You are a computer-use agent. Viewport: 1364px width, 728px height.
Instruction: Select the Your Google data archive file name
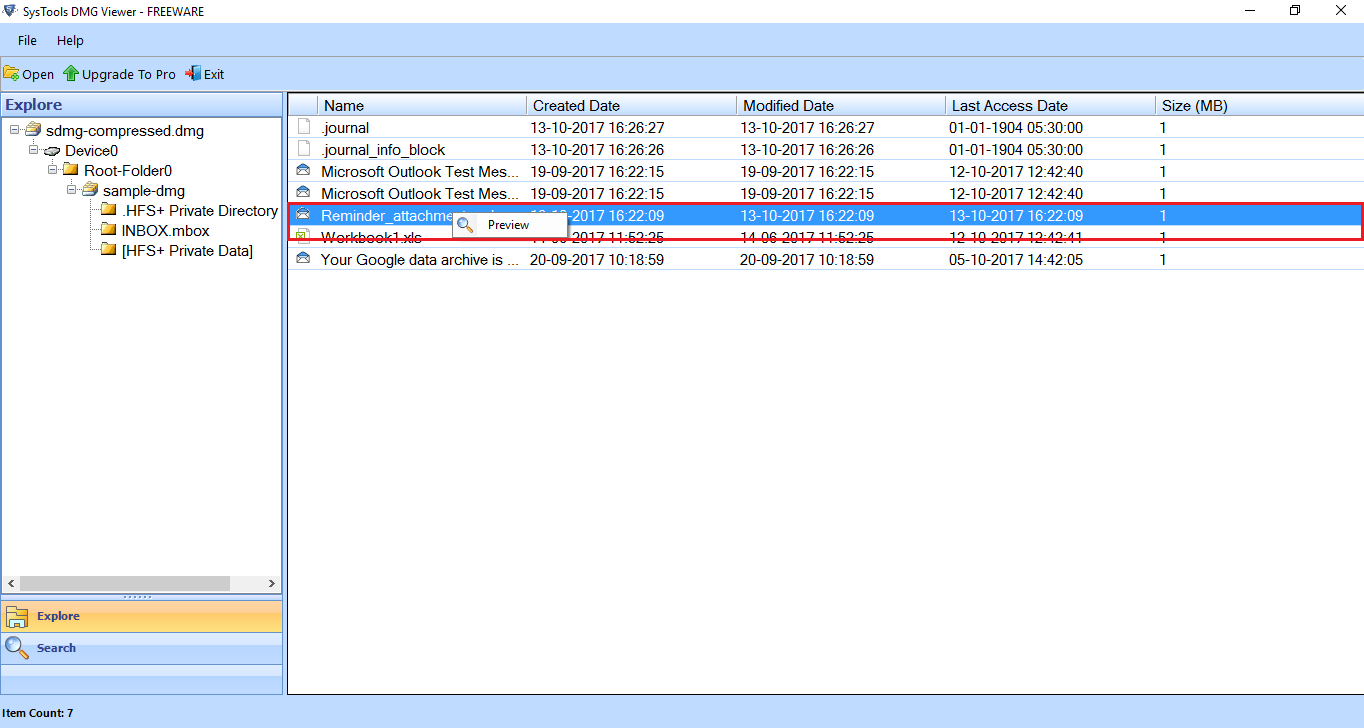point(420,260)
